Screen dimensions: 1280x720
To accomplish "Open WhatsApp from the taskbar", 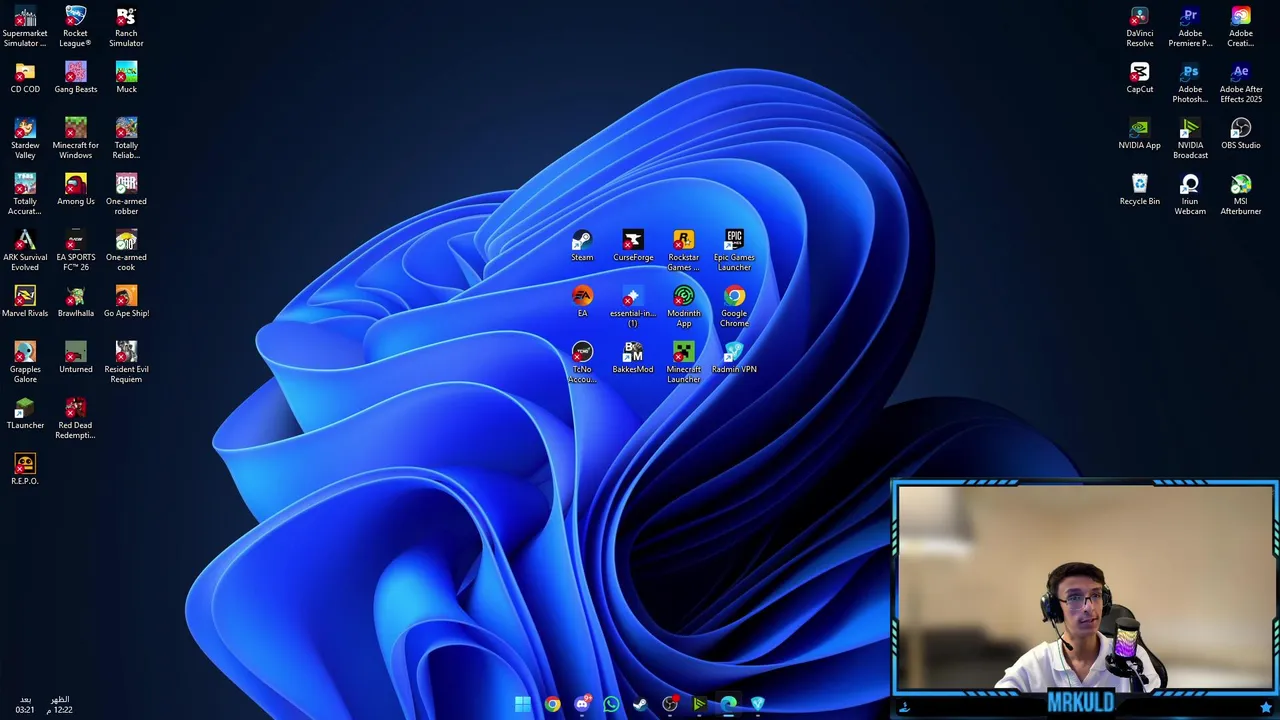I will coord(611,704).
